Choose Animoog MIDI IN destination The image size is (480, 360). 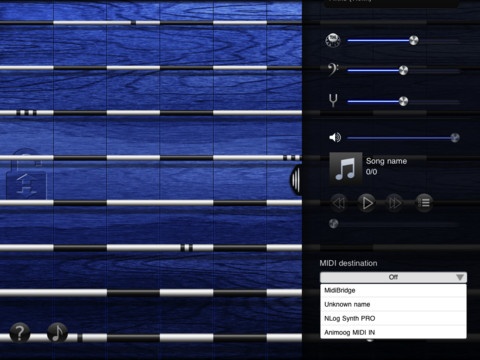(393, 332)
